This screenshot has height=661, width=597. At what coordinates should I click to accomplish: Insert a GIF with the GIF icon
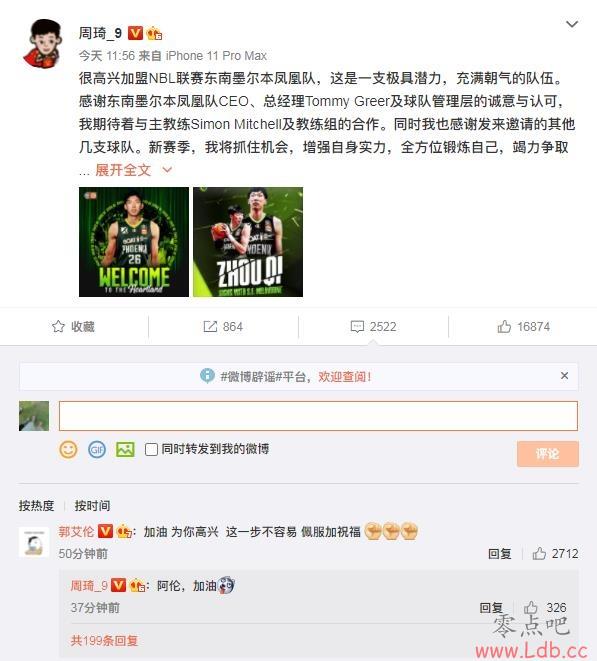pyautogui.click(x=97, y=449)
